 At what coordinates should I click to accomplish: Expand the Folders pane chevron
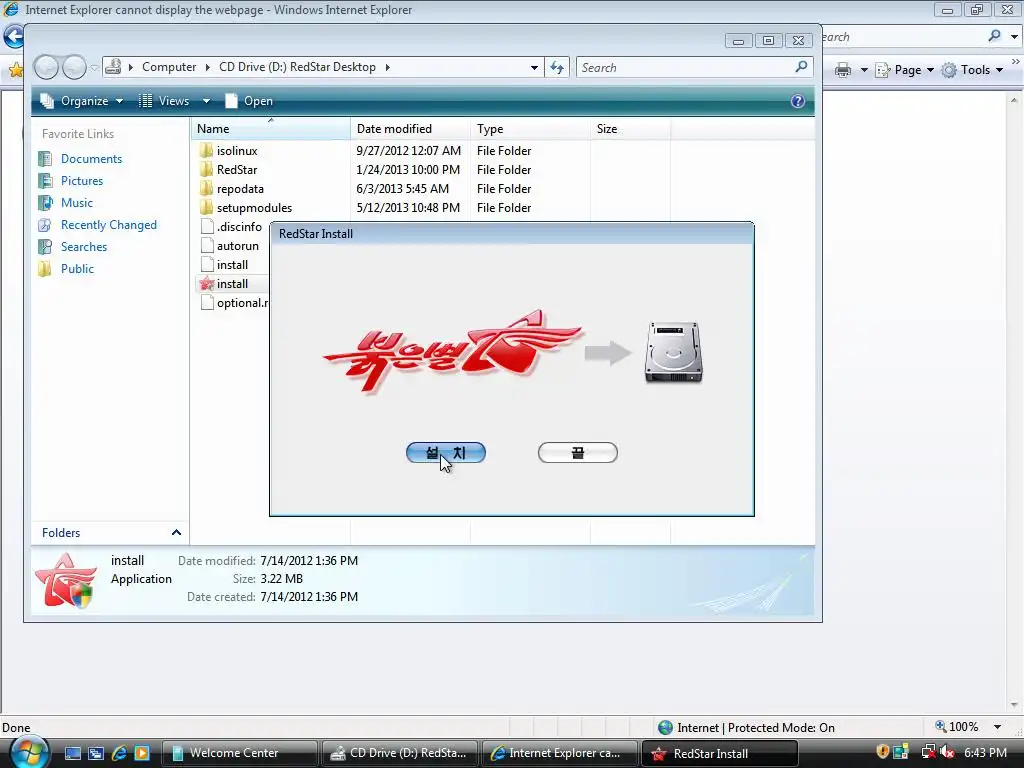pyautogui.click(x=176, y=533)
